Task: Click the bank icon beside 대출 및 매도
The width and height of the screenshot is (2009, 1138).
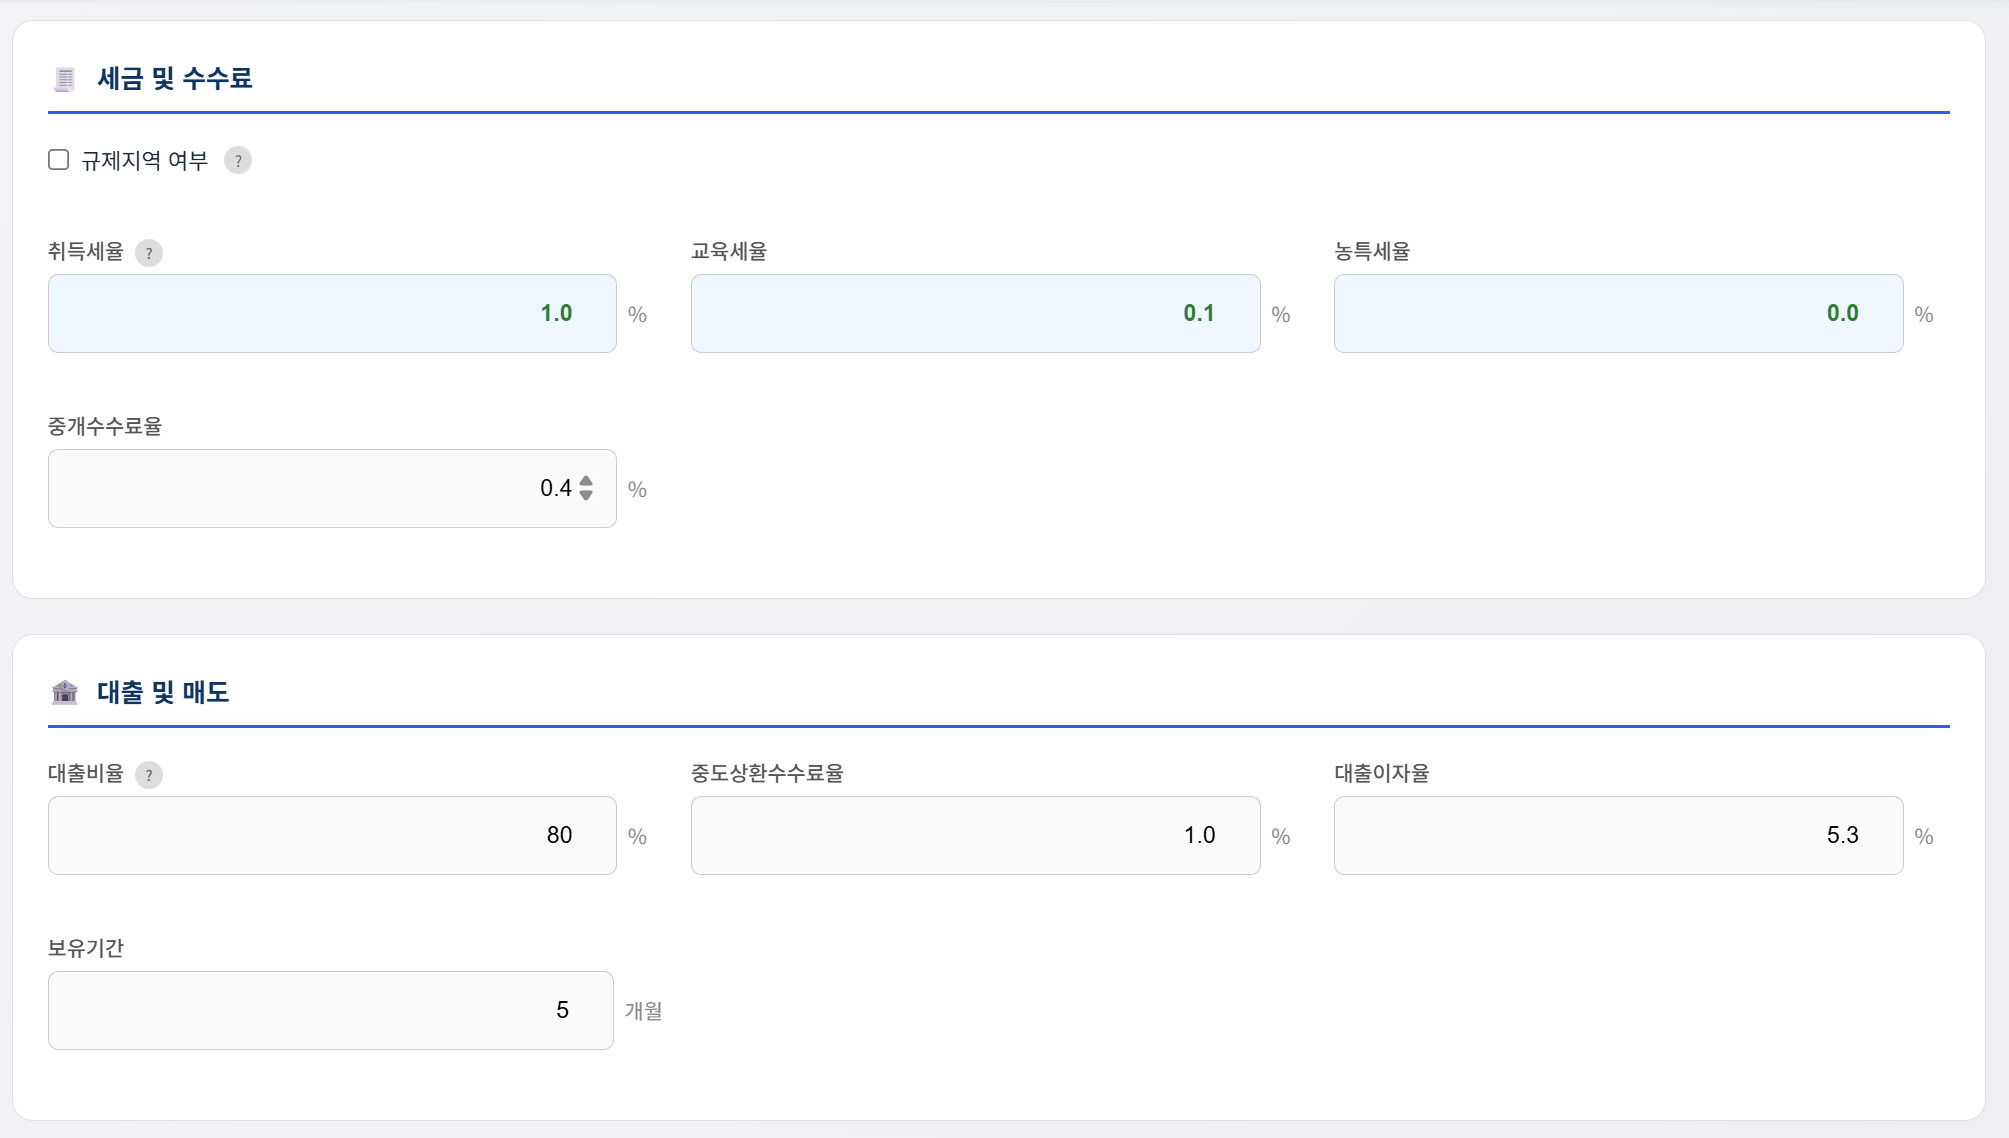Action: [64, 691]
